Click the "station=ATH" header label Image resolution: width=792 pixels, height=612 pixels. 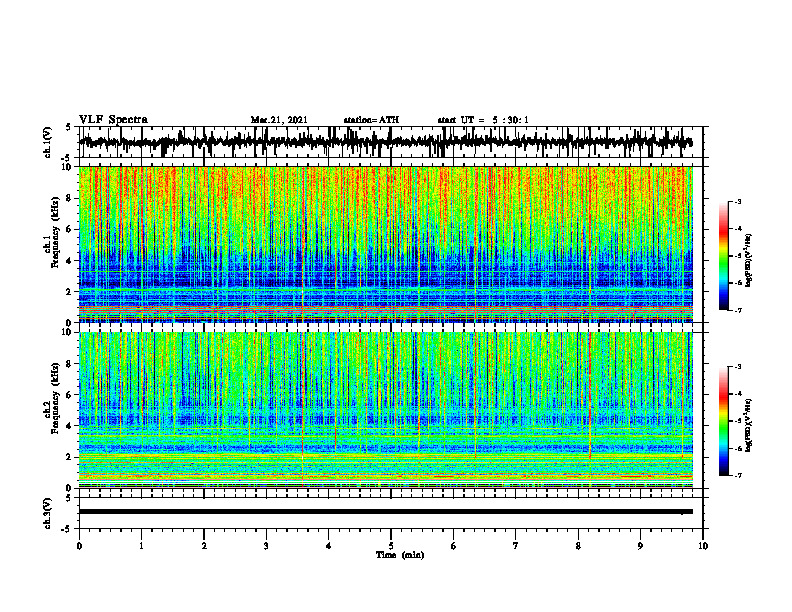point(371,120)
